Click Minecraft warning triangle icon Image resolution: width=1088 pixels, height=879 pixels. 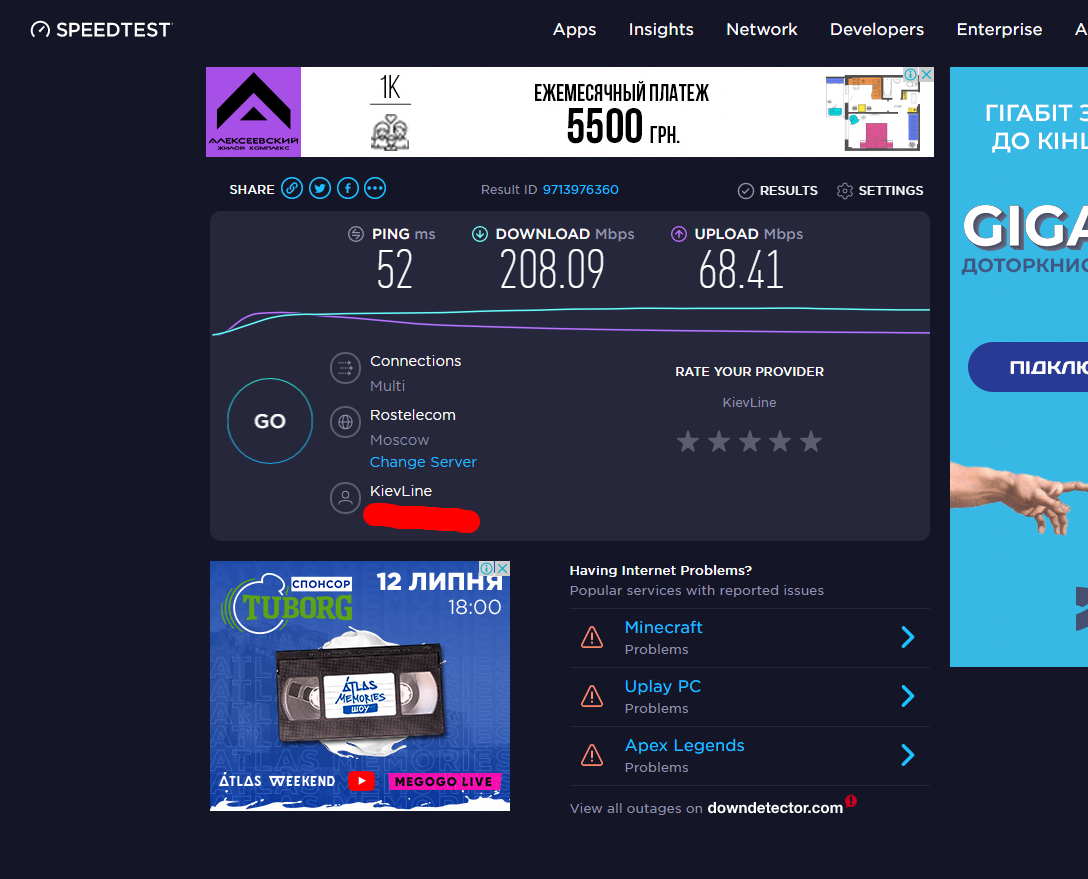[x=592, y=637]
